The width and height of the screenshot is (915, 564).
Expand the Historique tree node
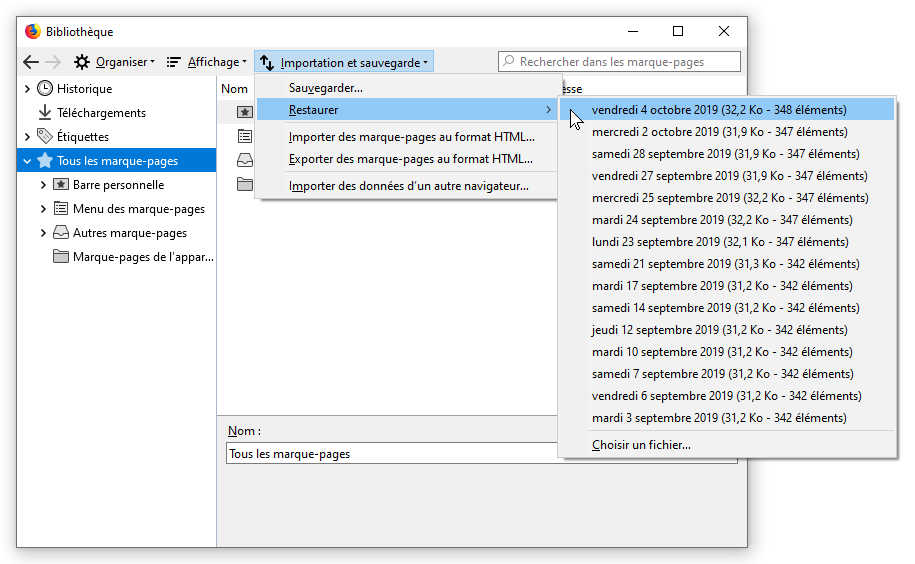27,89
